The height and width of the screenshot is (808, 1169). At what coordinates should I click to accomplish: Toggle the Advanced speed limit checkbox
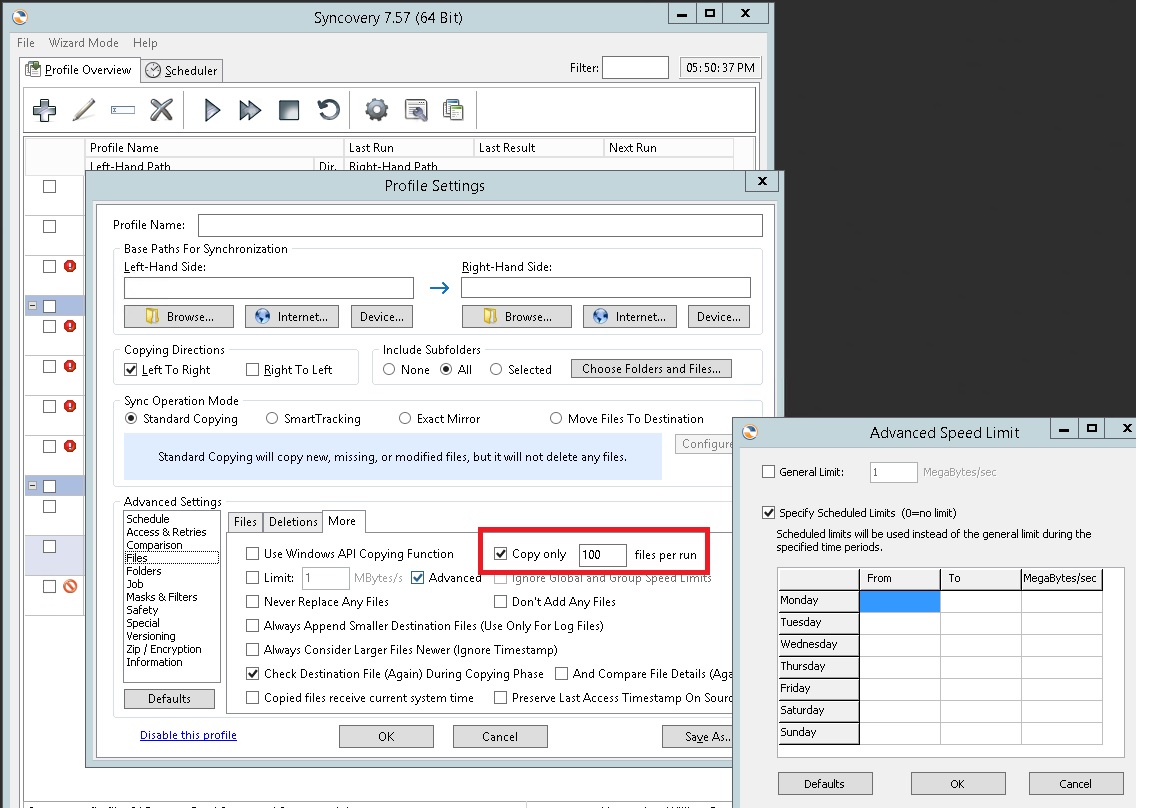point(418,578)
